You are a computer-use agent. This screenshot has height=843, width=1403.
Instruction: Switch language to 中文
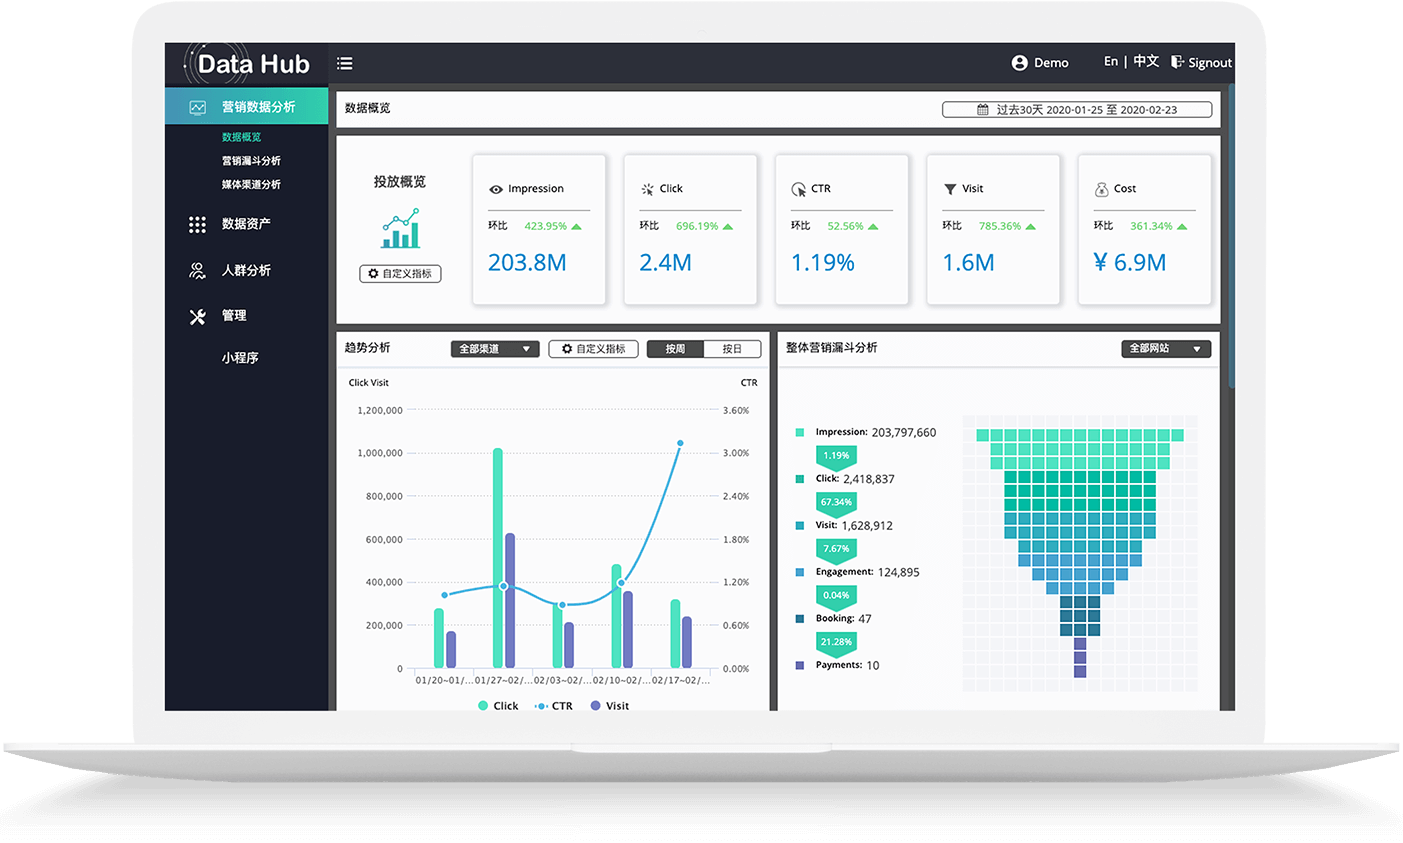(1146, 62)
